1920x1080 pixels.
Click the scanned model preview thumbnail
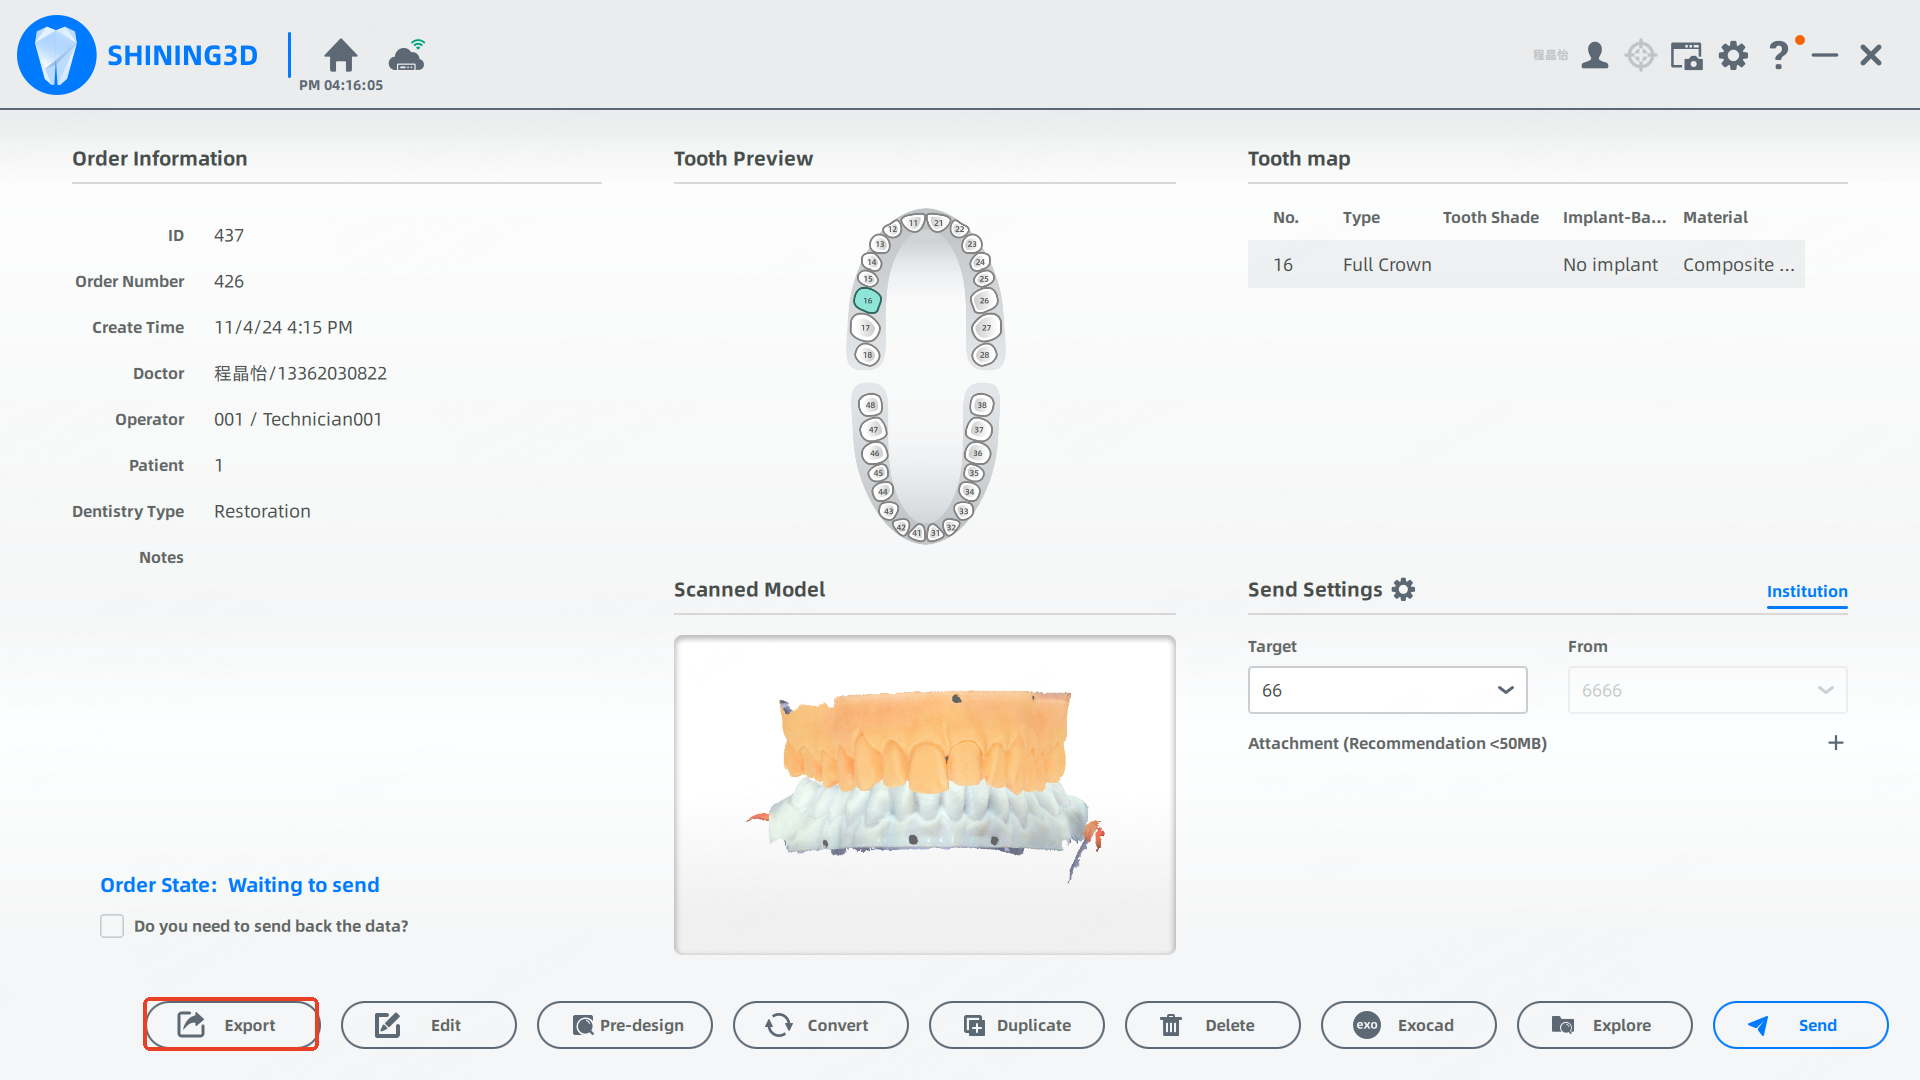(924, 794)
